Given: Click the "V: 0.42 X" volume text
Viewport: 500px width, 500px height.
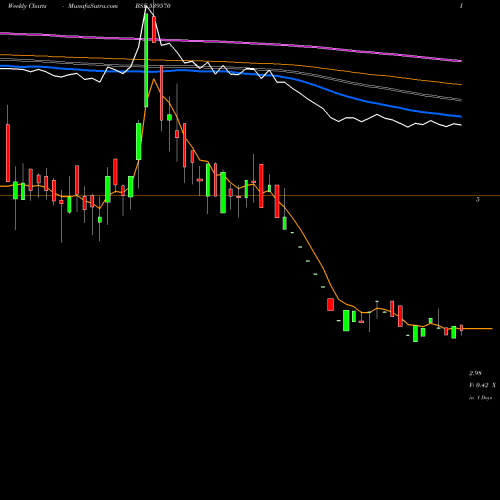Looking at the screenshot, I should tap(482, 385).
